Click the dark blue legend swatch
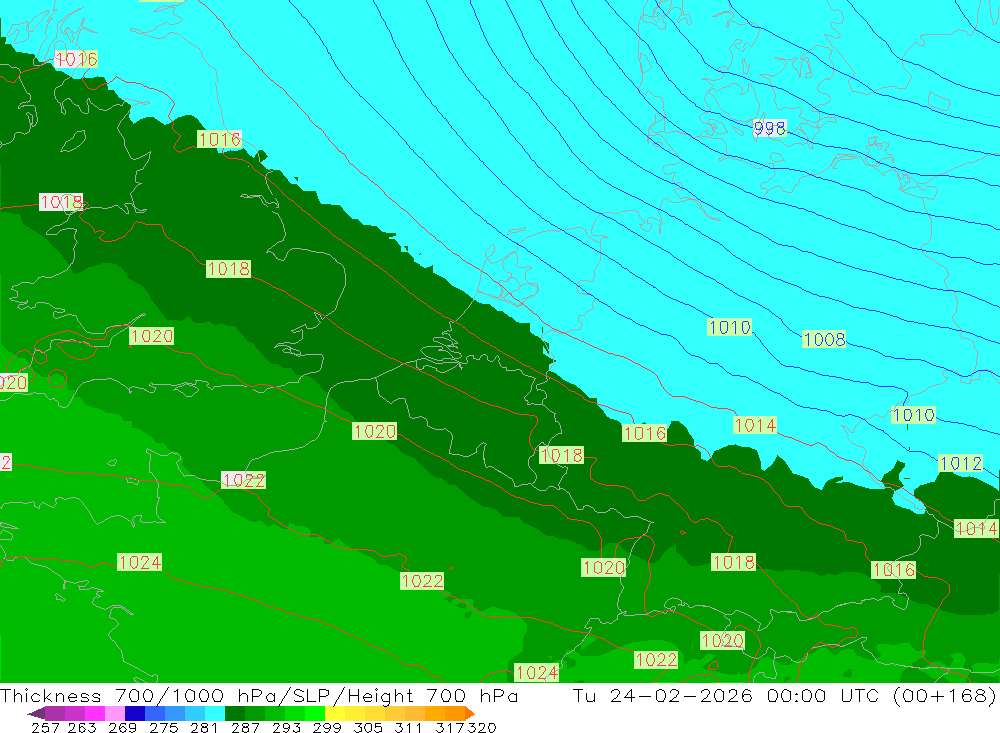This screenshot has width=1000, height=733. (135, 713)
